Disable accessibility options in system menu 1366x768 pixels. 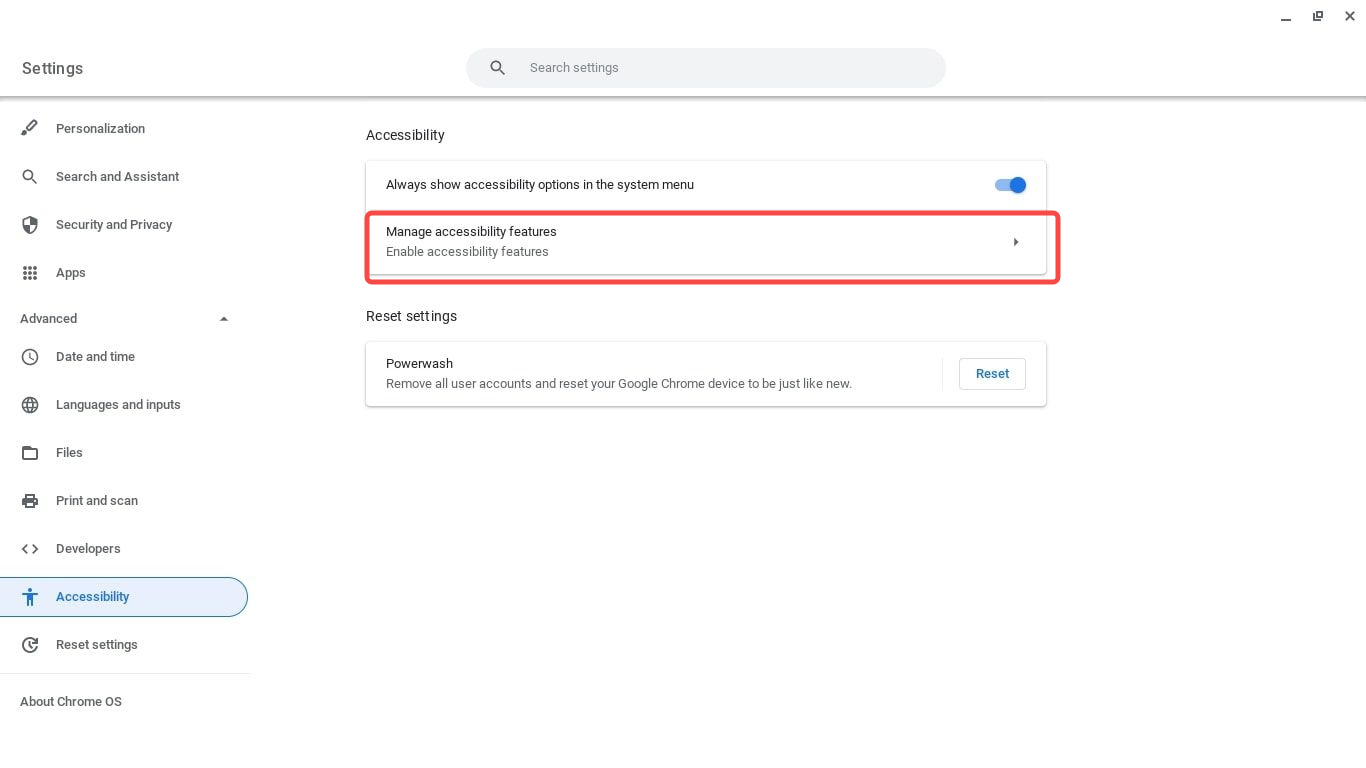point(1010,185)
